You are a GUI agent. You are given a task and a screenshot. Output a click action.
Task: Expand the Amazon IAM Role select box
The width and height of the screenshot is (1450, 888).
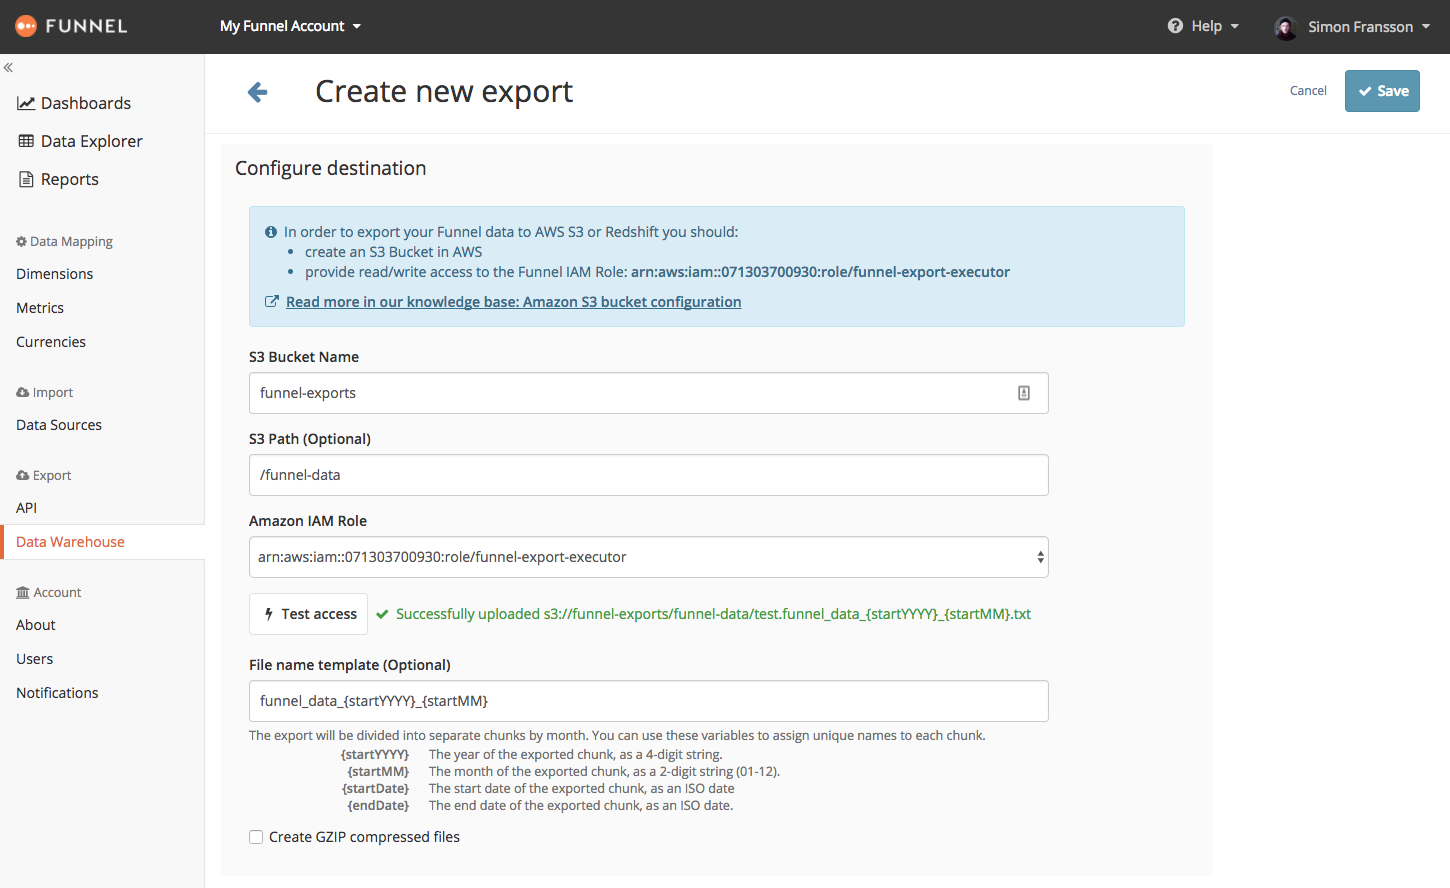click(648, 557)
